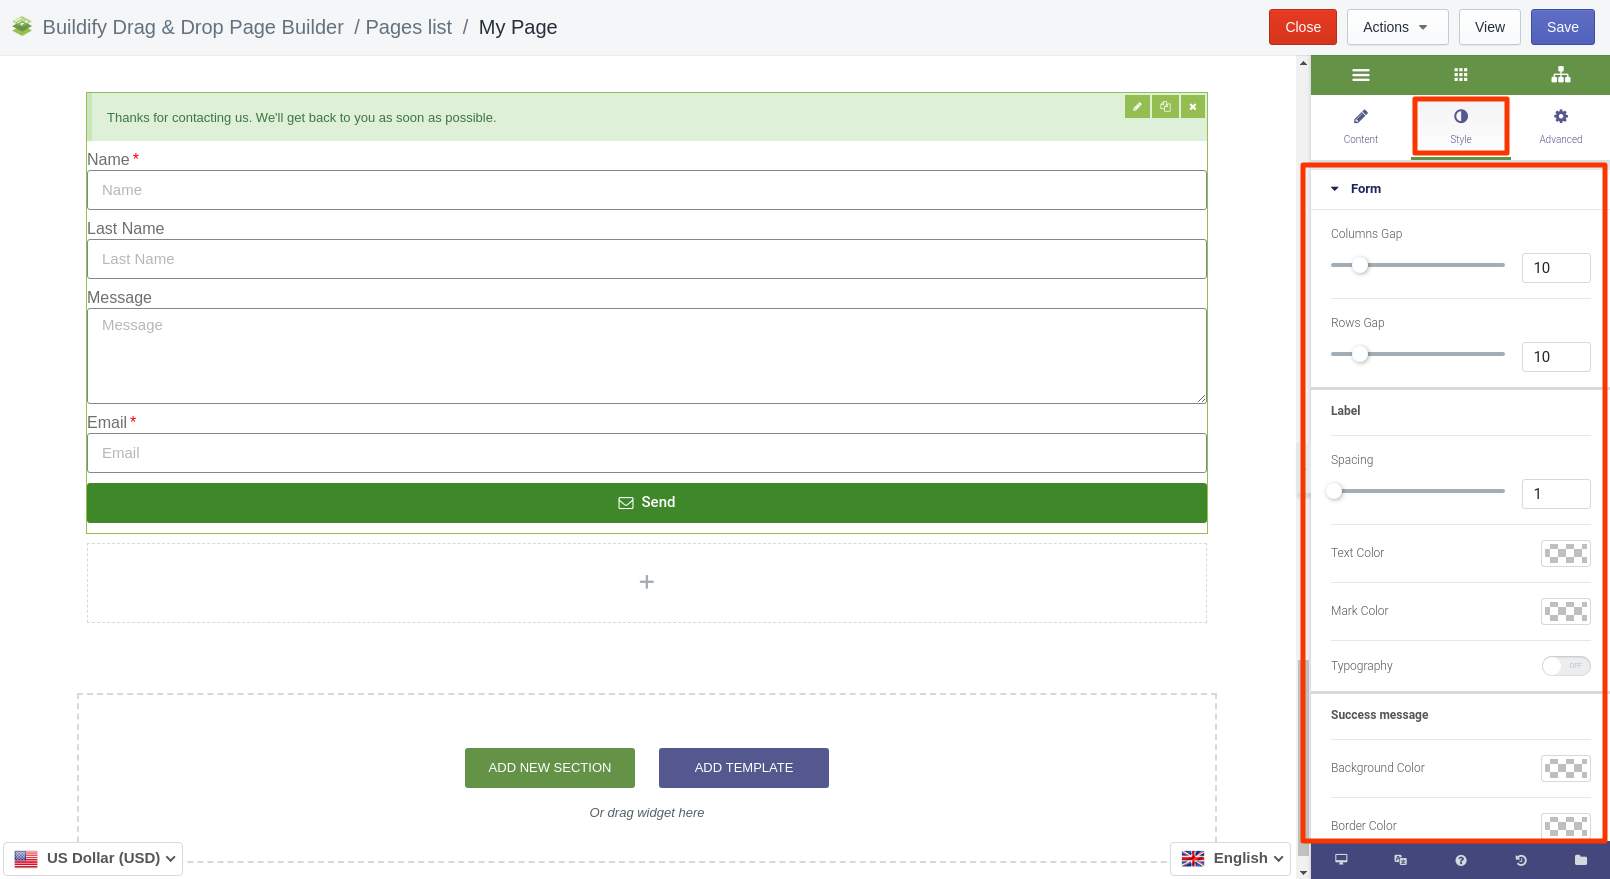Click the Name input field
Viewport: 1610px width, 879px height.
coord(647,190)
